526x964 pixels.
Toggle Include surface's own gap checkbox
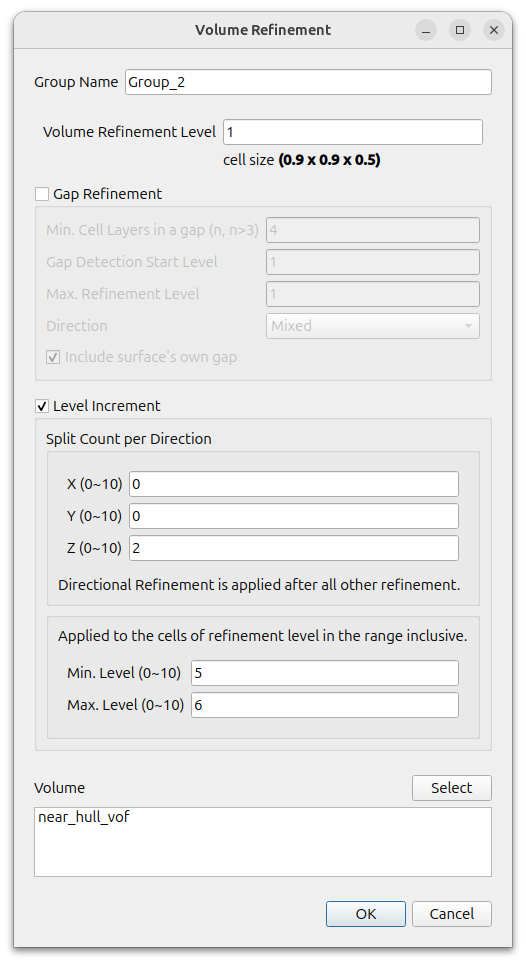pyautogui.click(x=53, y=357)
